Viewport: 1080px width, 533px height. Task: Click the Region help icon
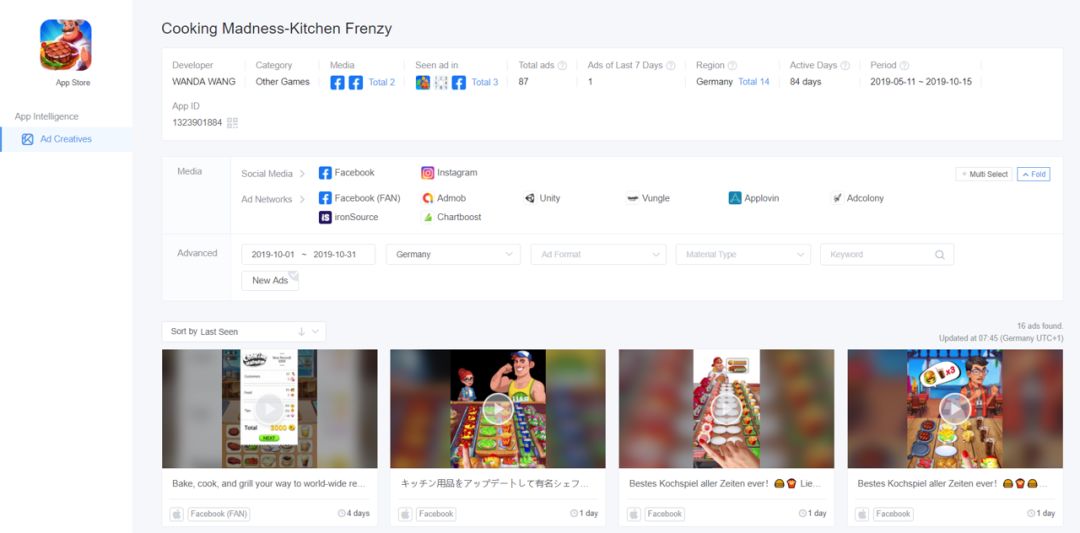click(x=732, y=65)
